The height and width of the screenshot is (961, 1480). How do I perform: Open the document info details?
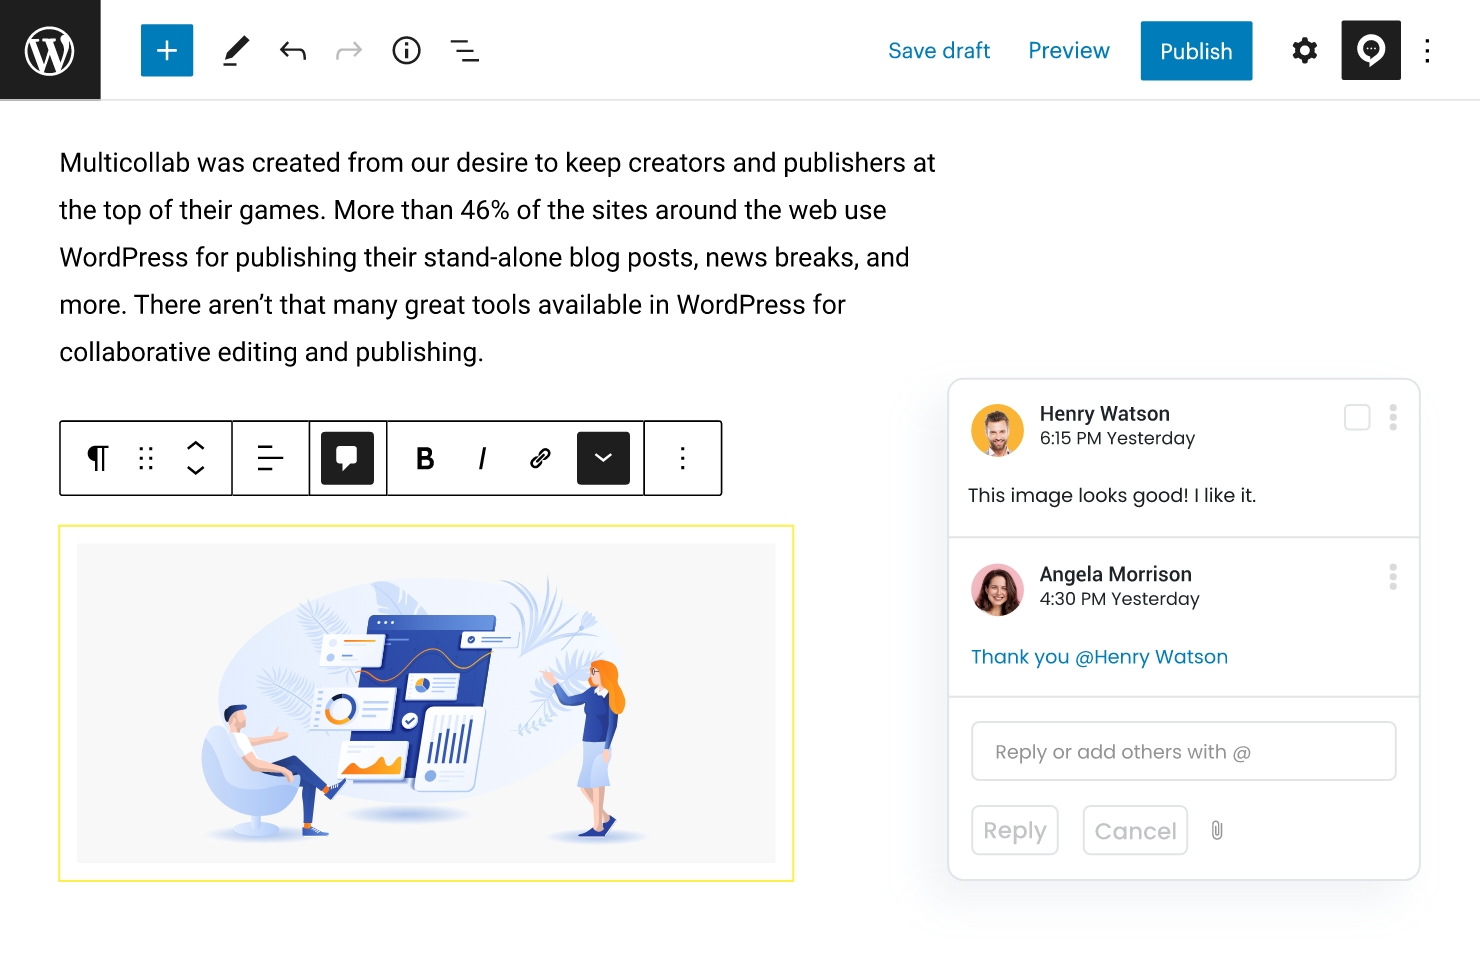[407, 51]
